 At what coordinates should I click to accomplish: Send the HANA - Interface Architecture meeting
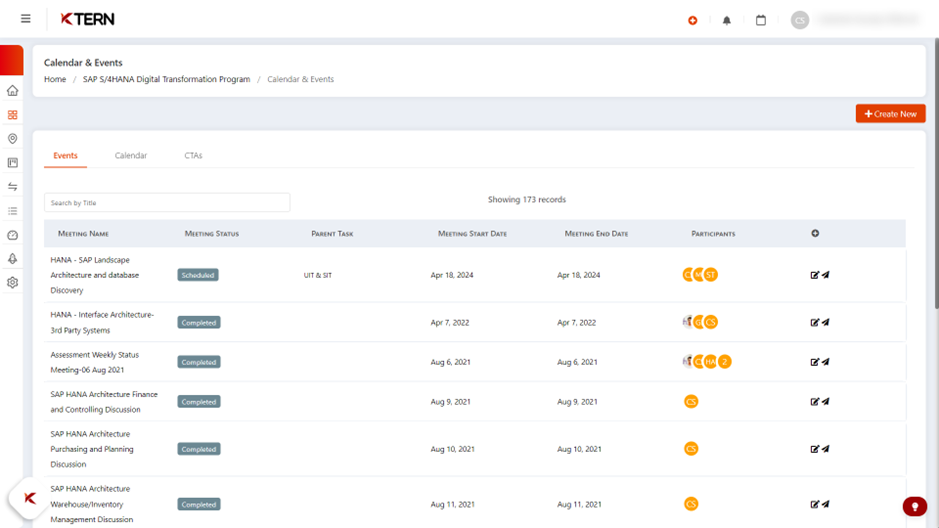tap(825, 322)
